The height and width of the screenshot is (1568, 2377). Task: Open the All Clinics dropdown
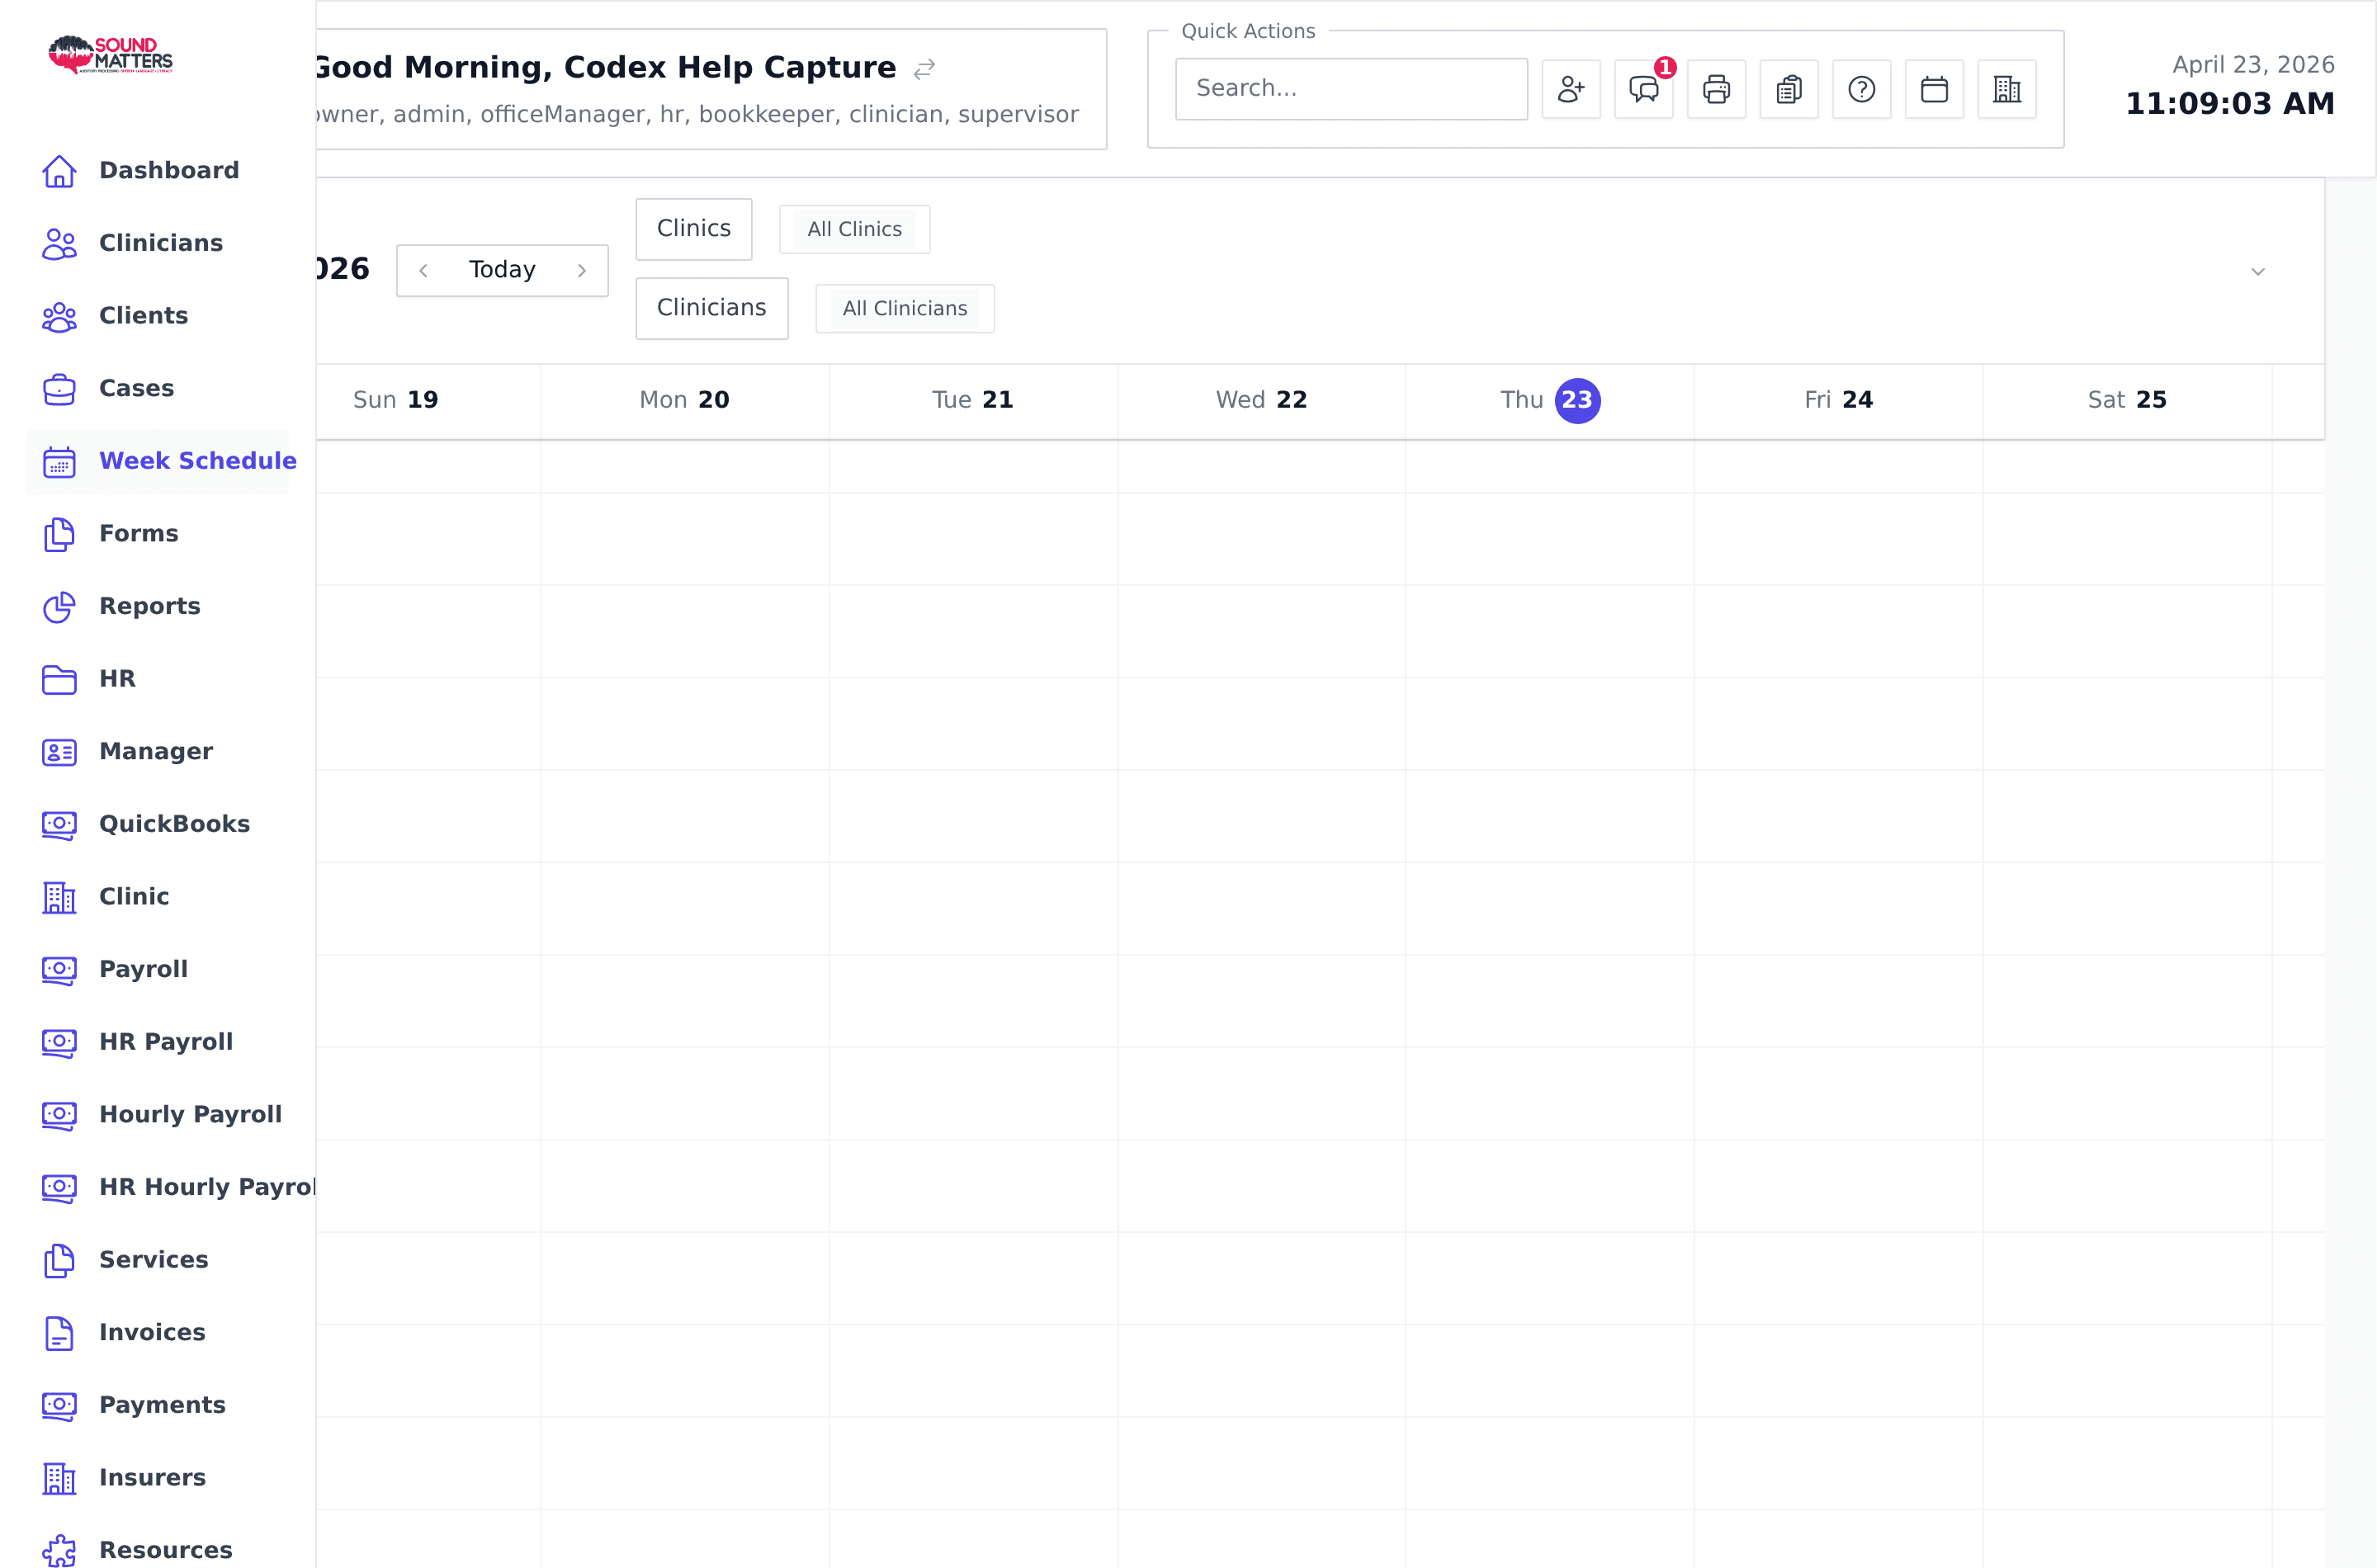tap(855, 229)
